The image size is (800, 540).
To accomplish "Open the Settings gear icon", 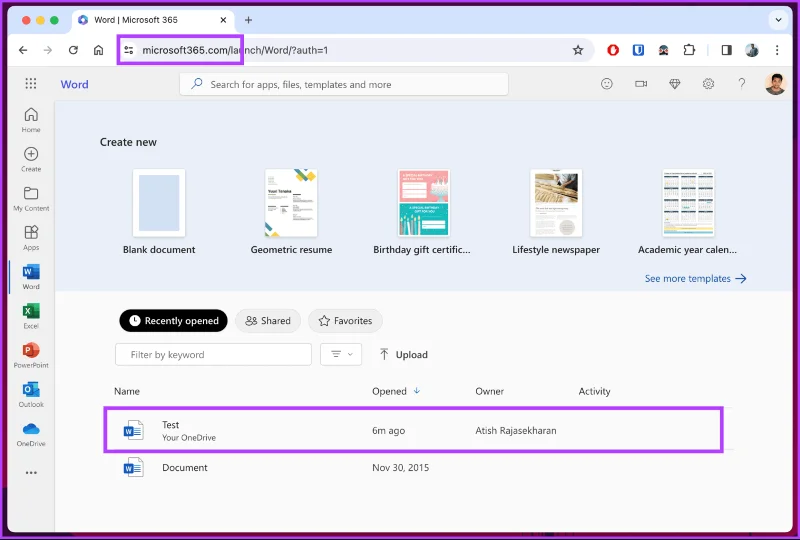I will [708, 84].
